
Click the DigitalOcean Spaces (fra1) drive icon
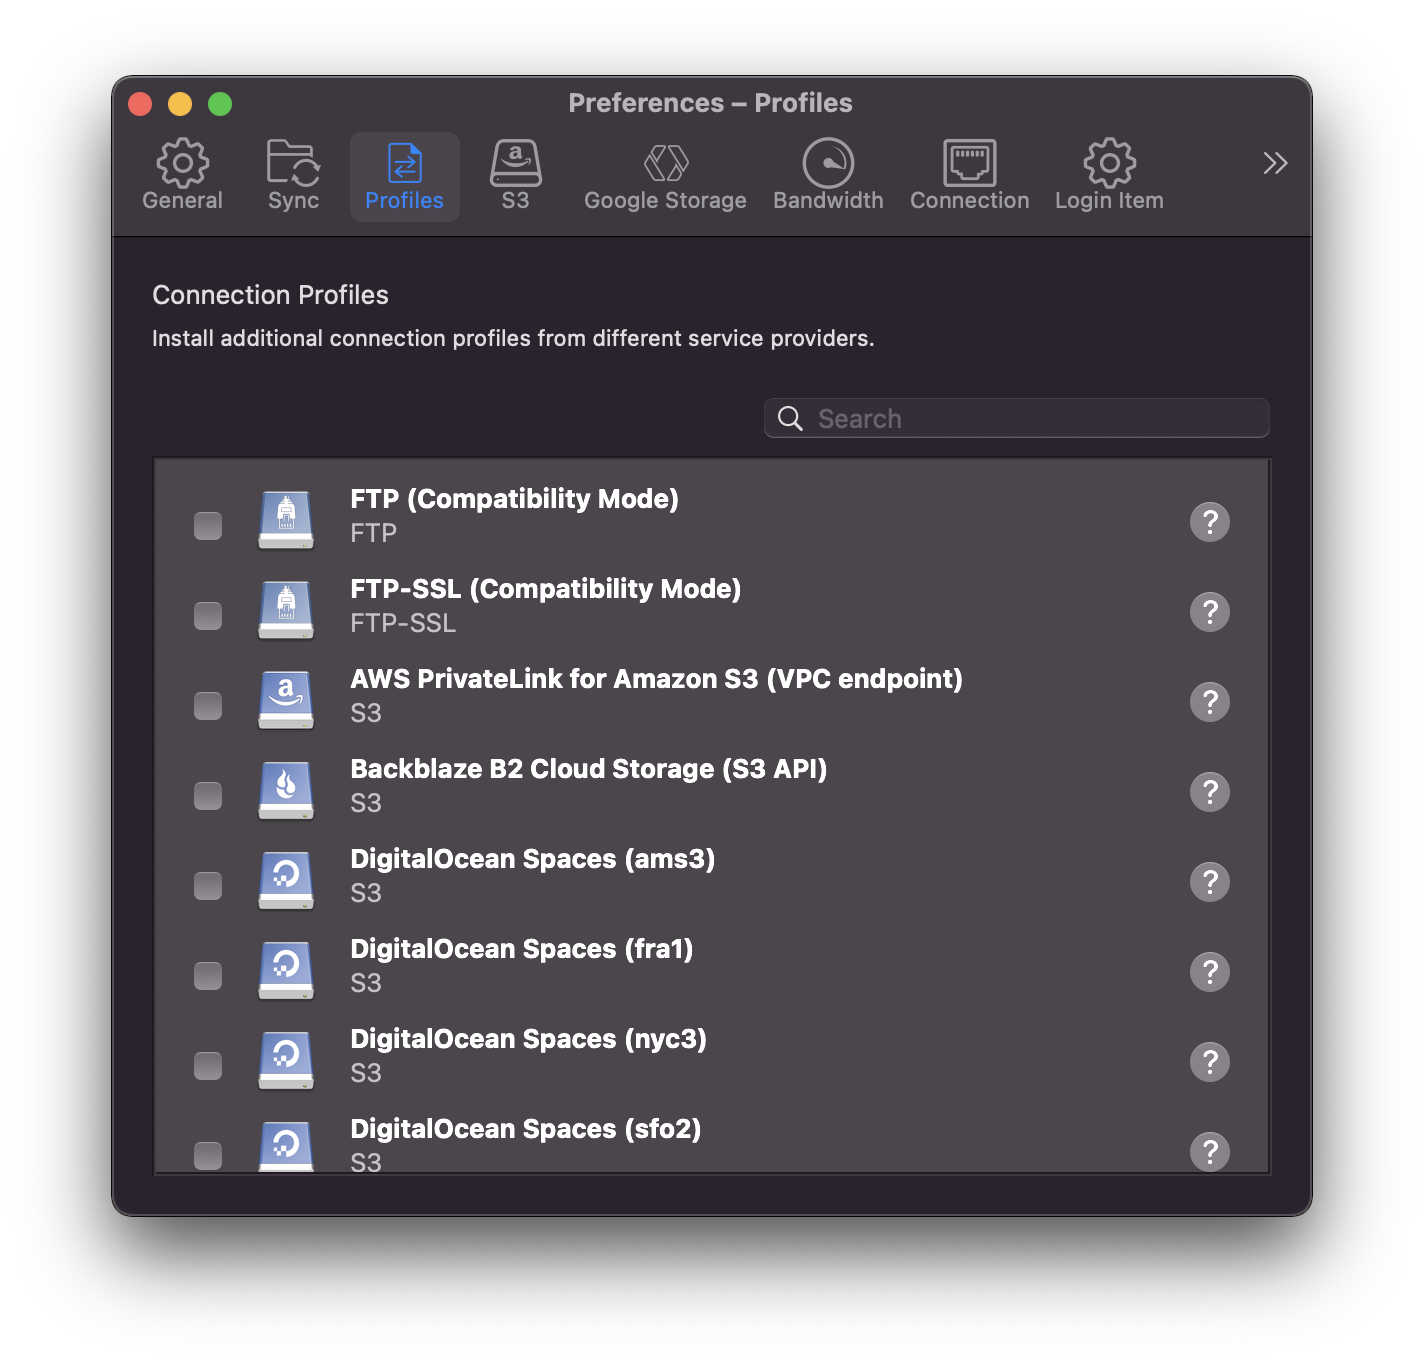click(x=286, y=970)
